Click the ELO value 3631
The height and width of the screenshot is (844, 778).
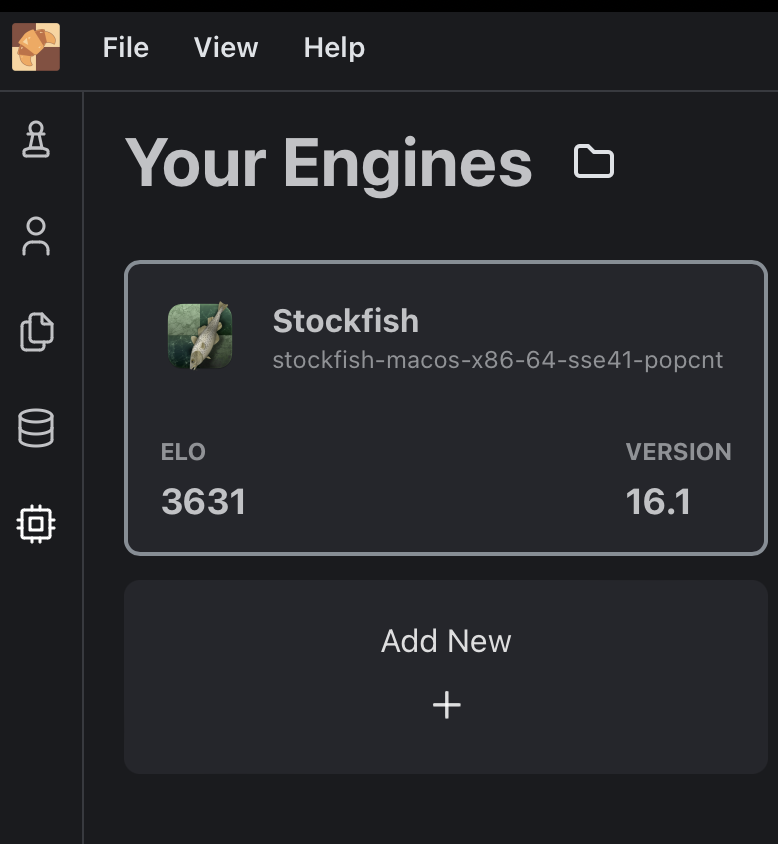[204, 501]
